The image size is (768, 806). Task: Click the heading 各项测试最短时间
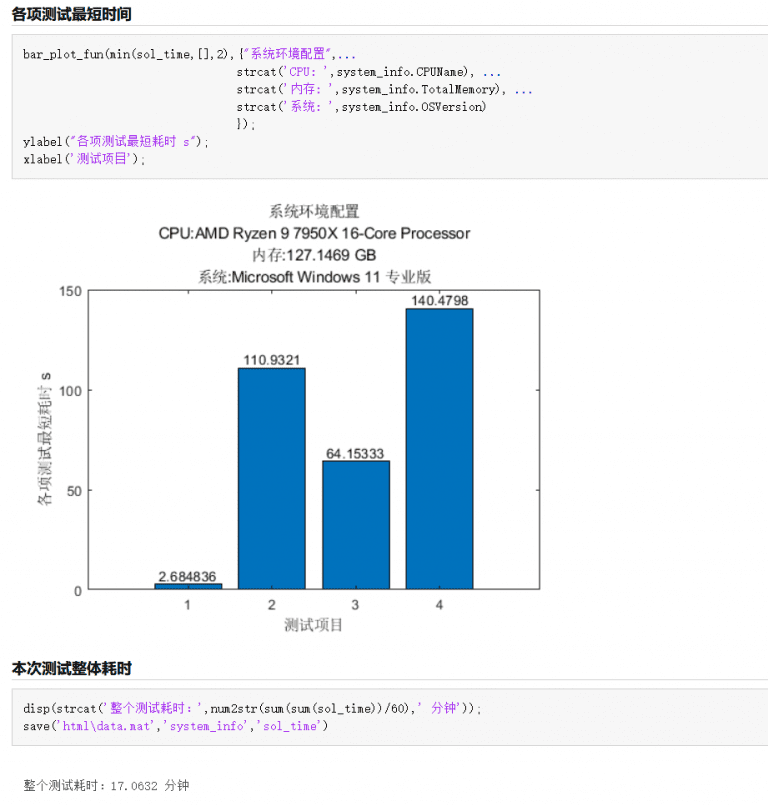point(71,14)
